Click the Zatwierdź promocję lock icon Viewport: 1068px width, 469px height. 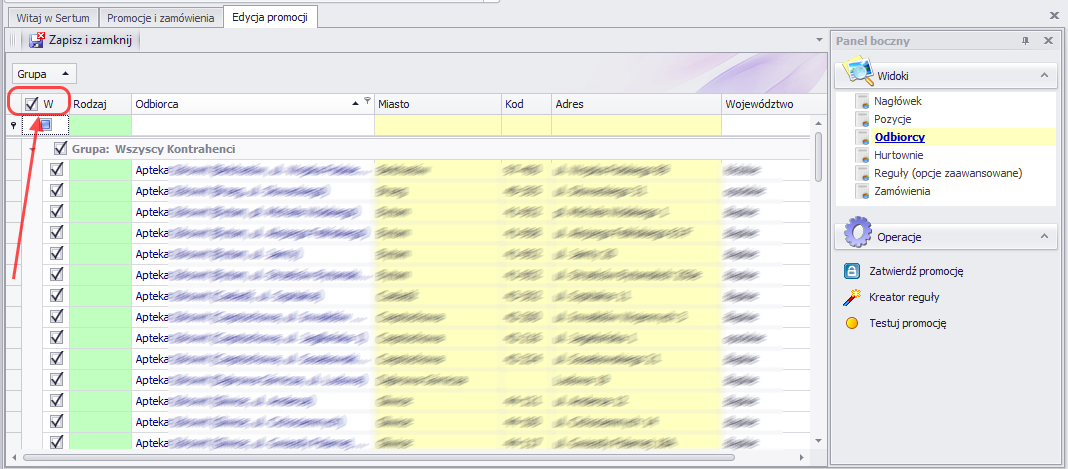point(852,271)
